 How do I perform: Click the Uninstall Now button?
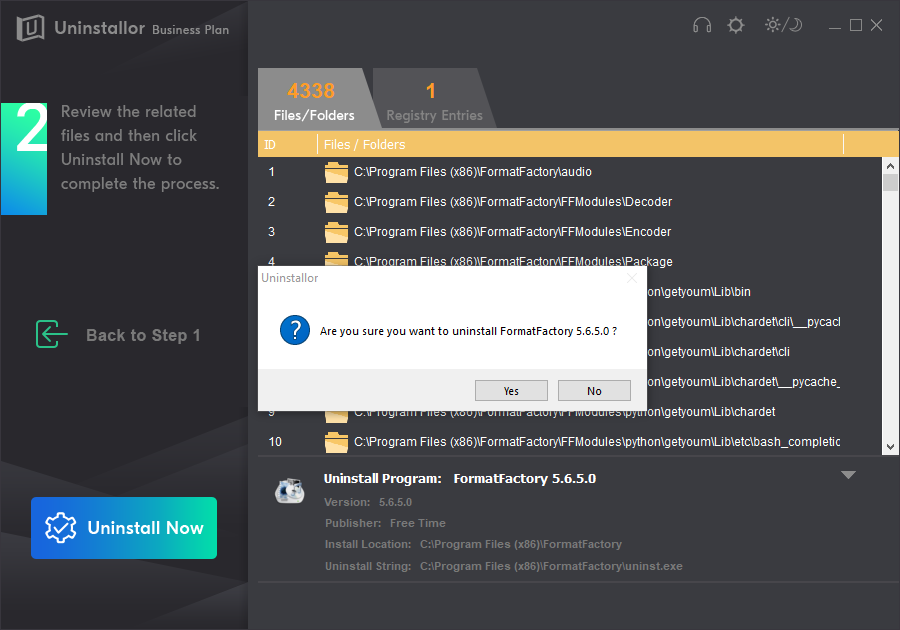[124, 528]
